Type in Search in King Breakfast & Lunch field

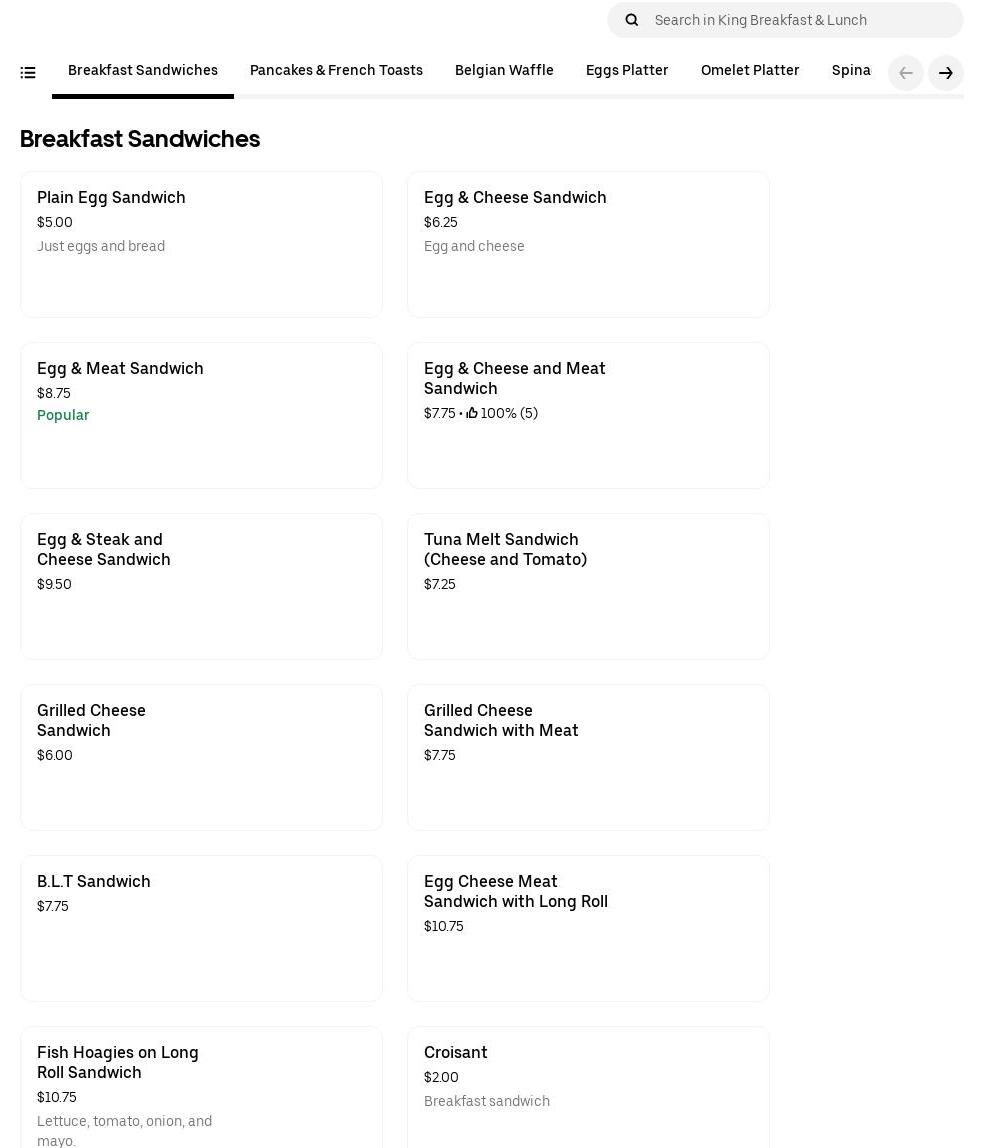click(x=800, y=20)
